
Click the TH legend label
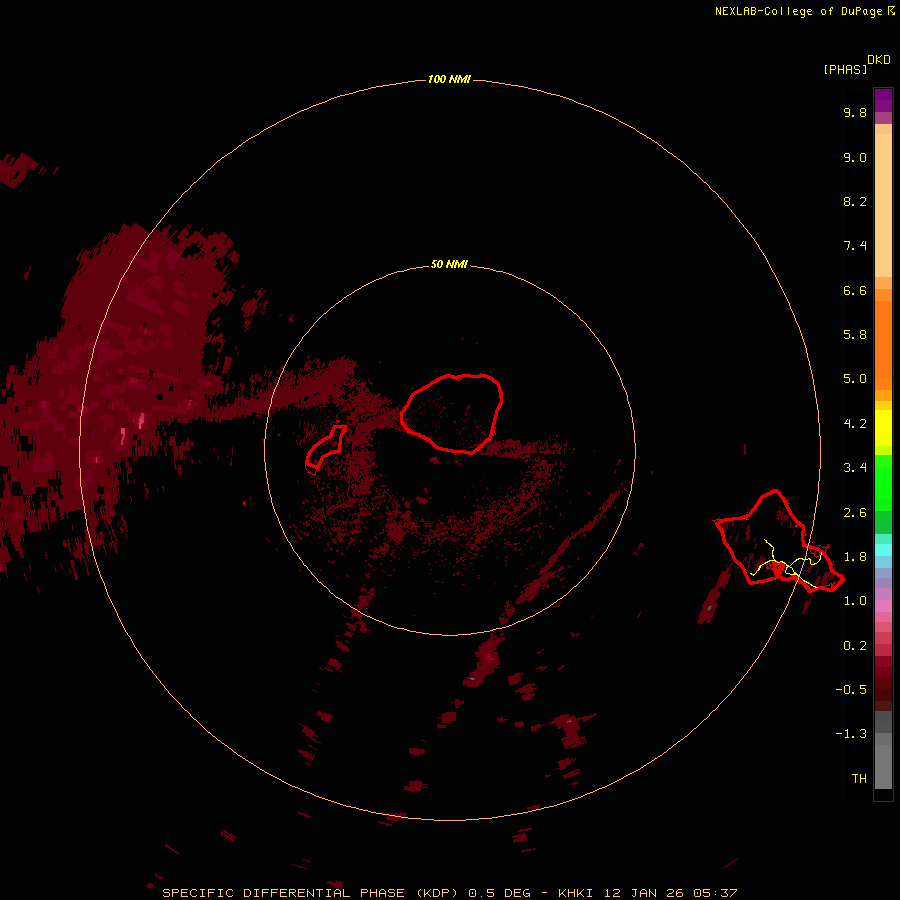point(859,779)
